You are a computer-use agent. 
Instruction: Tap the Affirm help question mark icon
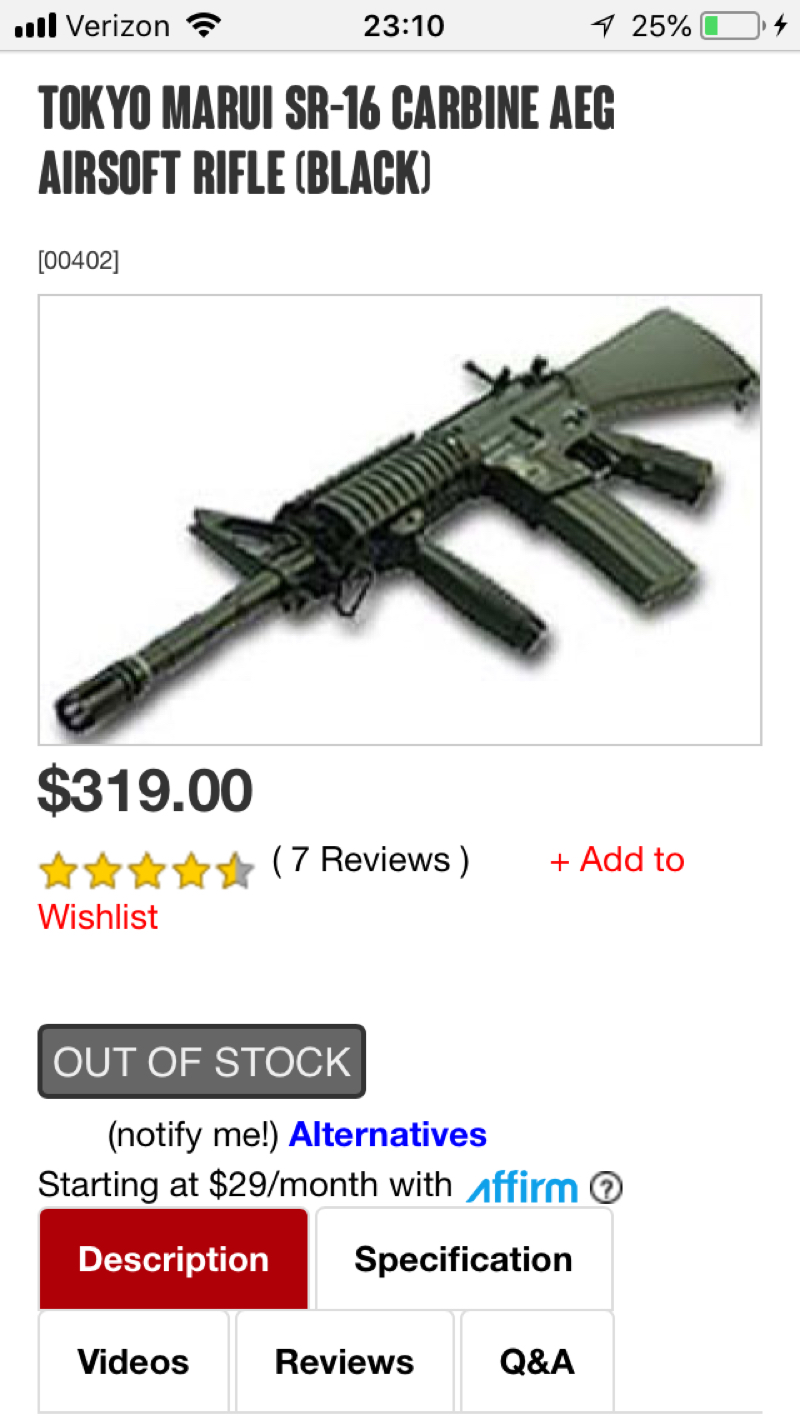(x=606, y=1188)
